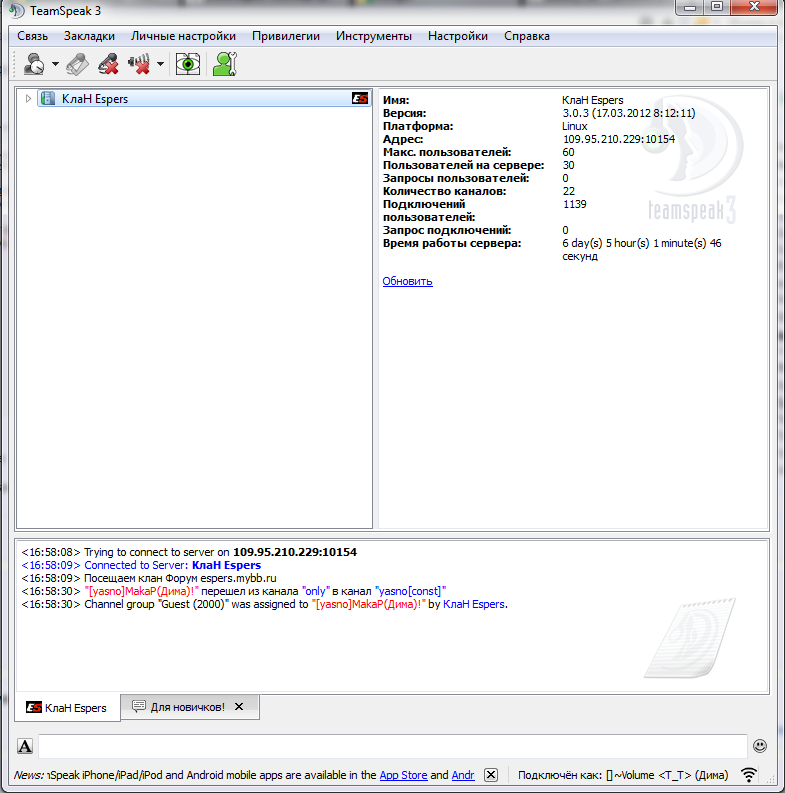The width and height of the screenshot is (785, 793).
Task: Open the away status dropdown arrow
Action: pyautogui.click(x=55, y=64)
